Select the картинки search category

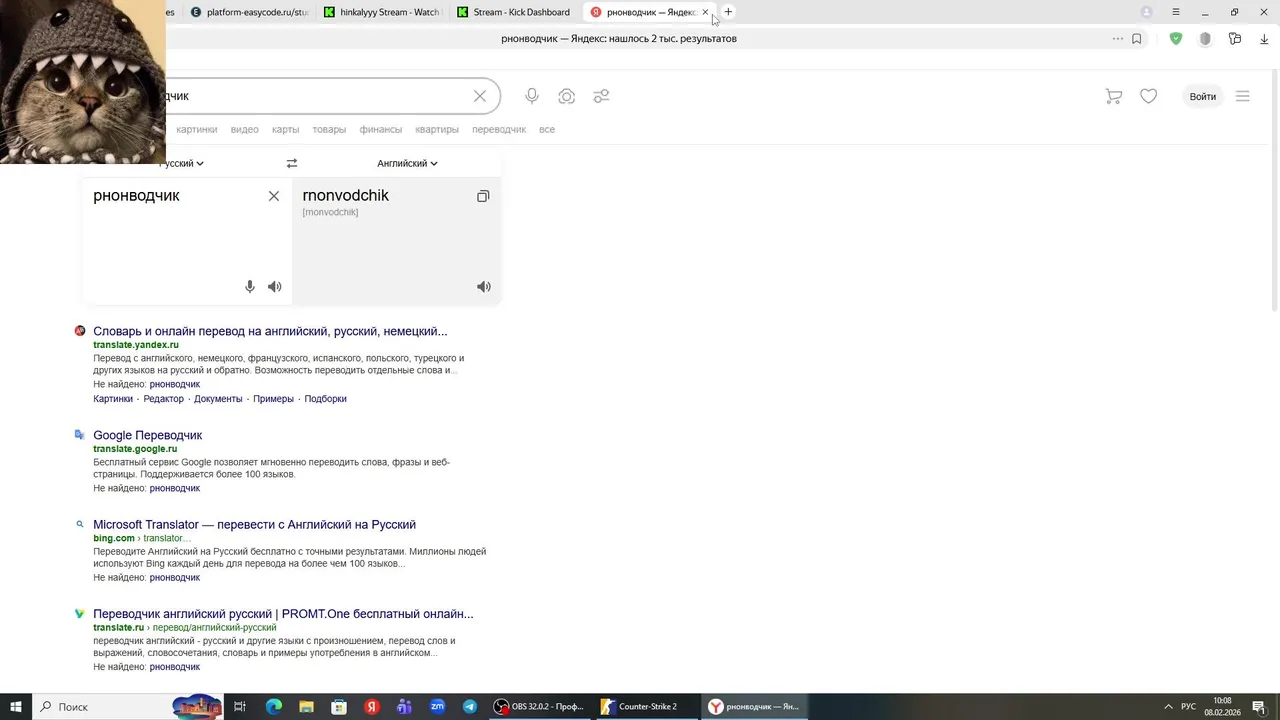coord(197,130)
